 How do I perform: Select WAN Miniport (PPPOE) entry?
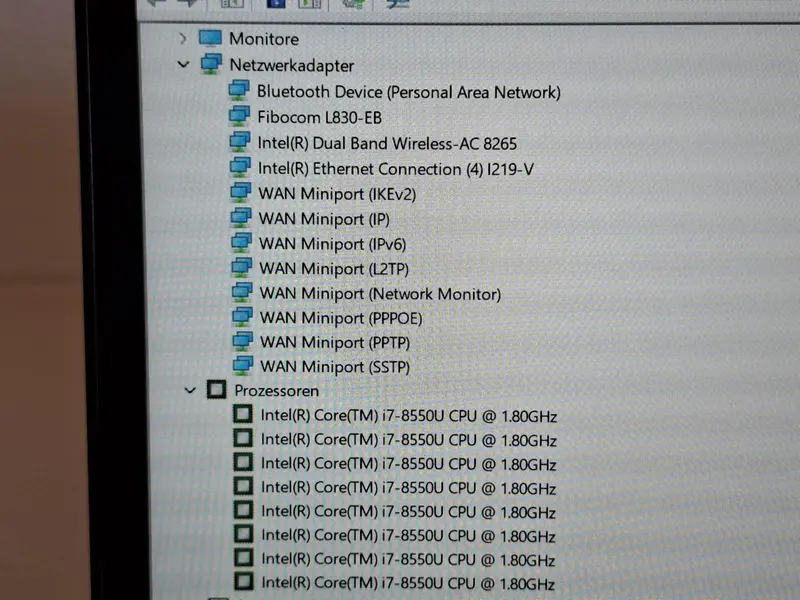pos(341,318)
